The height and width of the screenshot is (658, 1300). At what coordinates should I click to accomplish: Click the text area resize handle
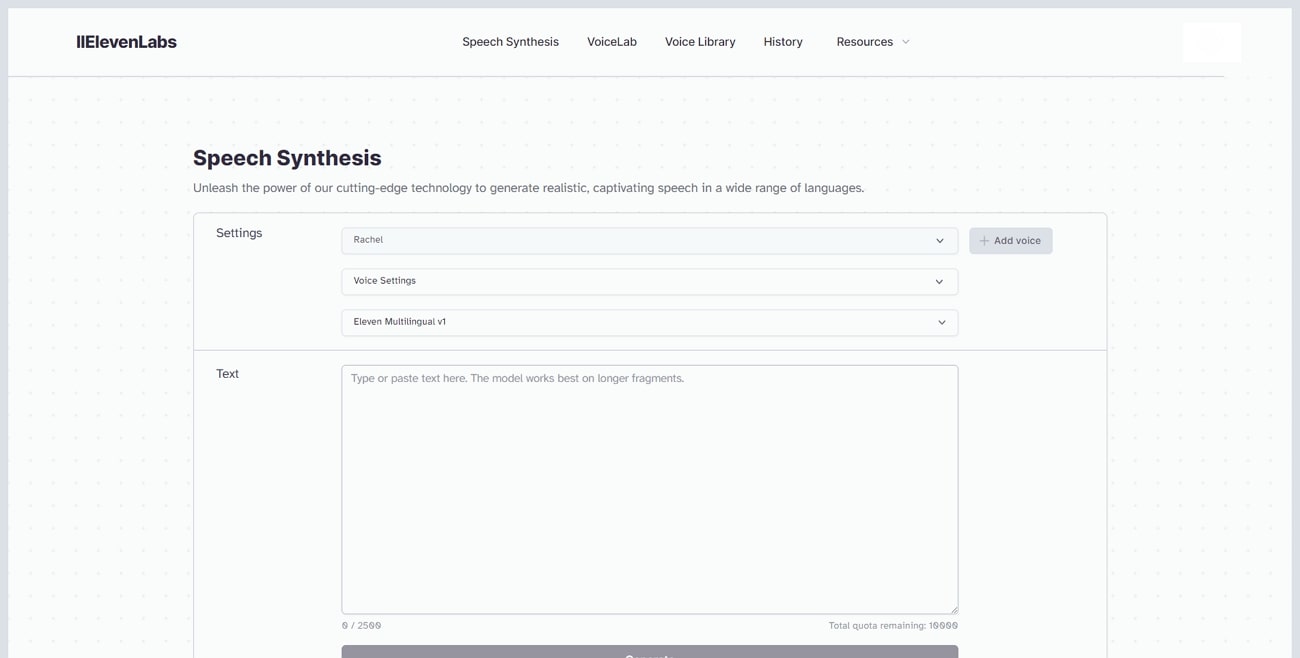[953, 609]
